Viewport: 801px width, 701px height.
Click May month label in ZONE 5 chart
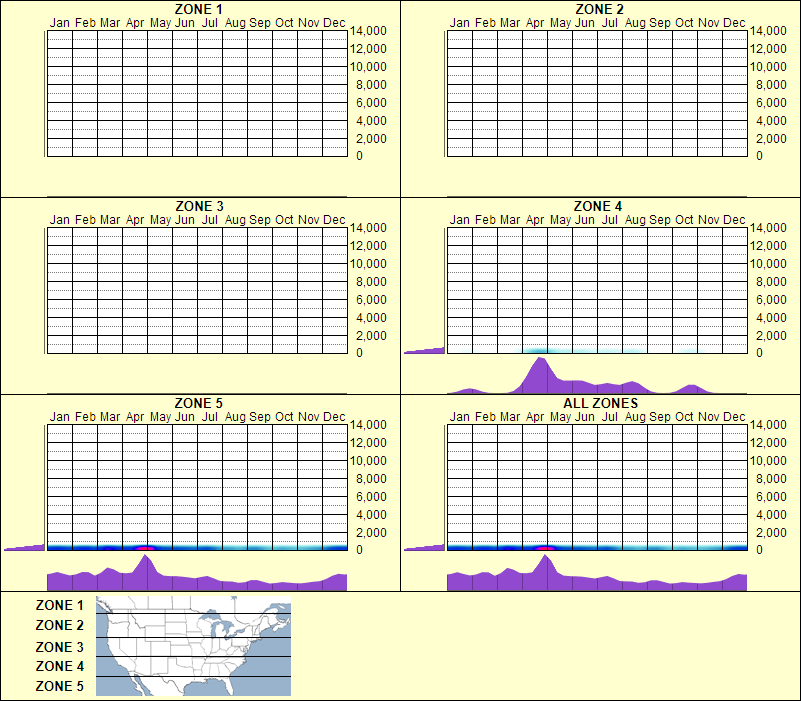pos(160,417)
